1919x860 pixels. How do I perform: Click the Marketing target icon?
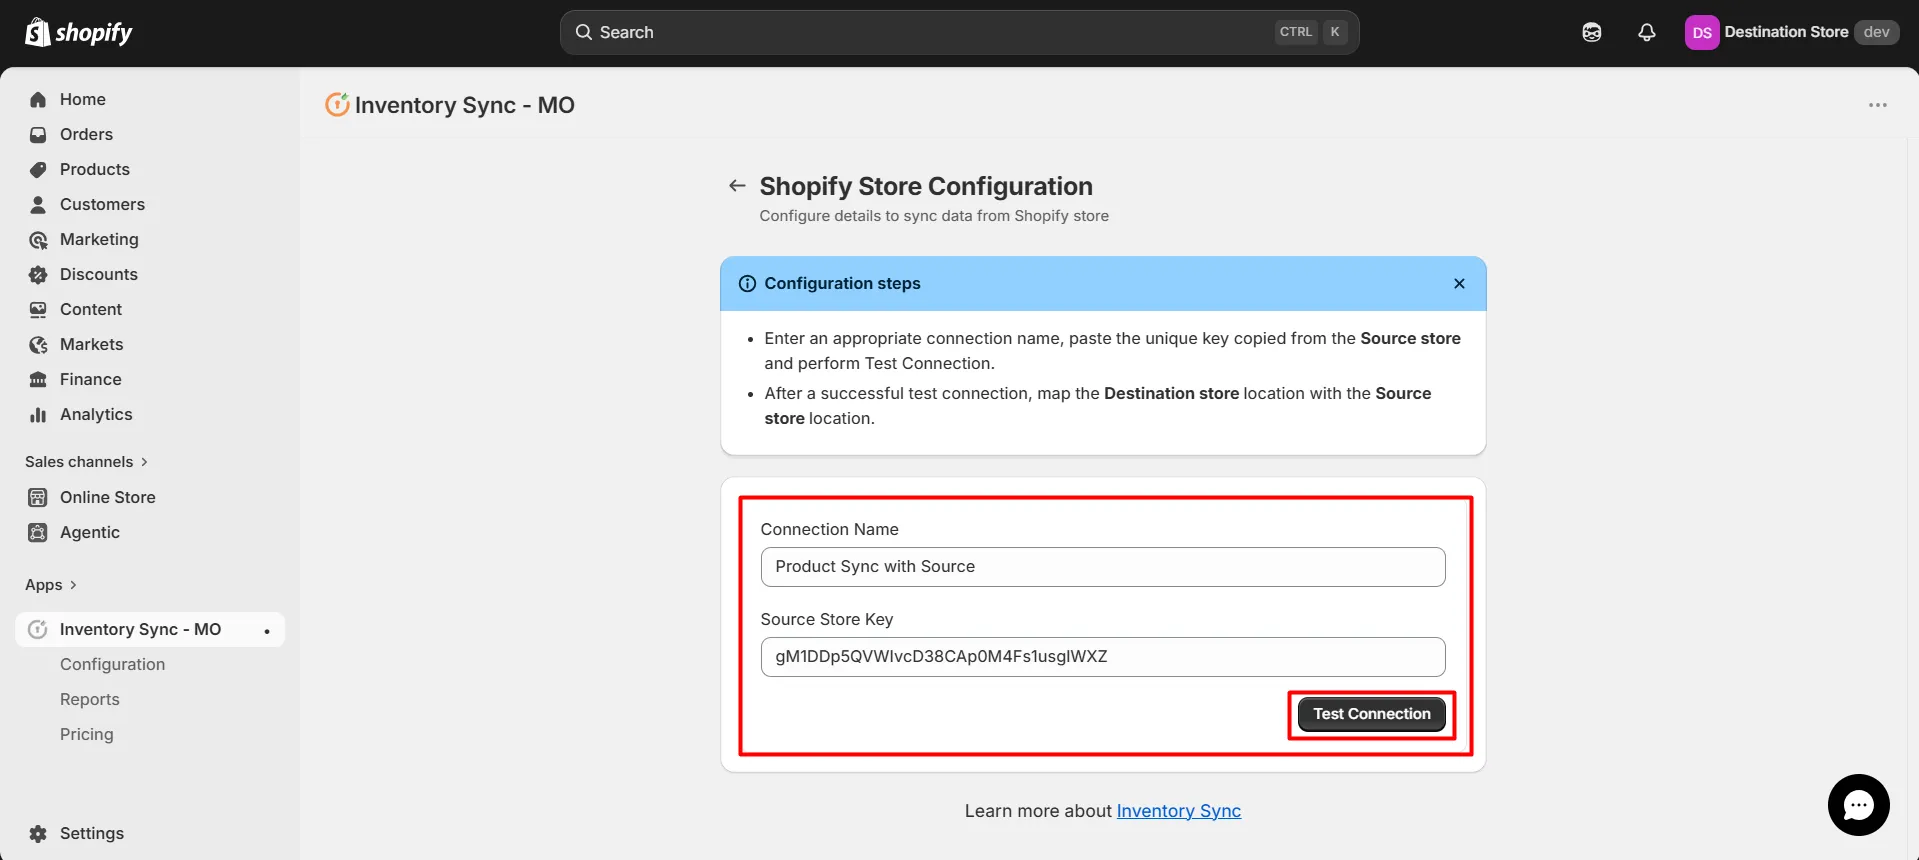click(38, 239)
